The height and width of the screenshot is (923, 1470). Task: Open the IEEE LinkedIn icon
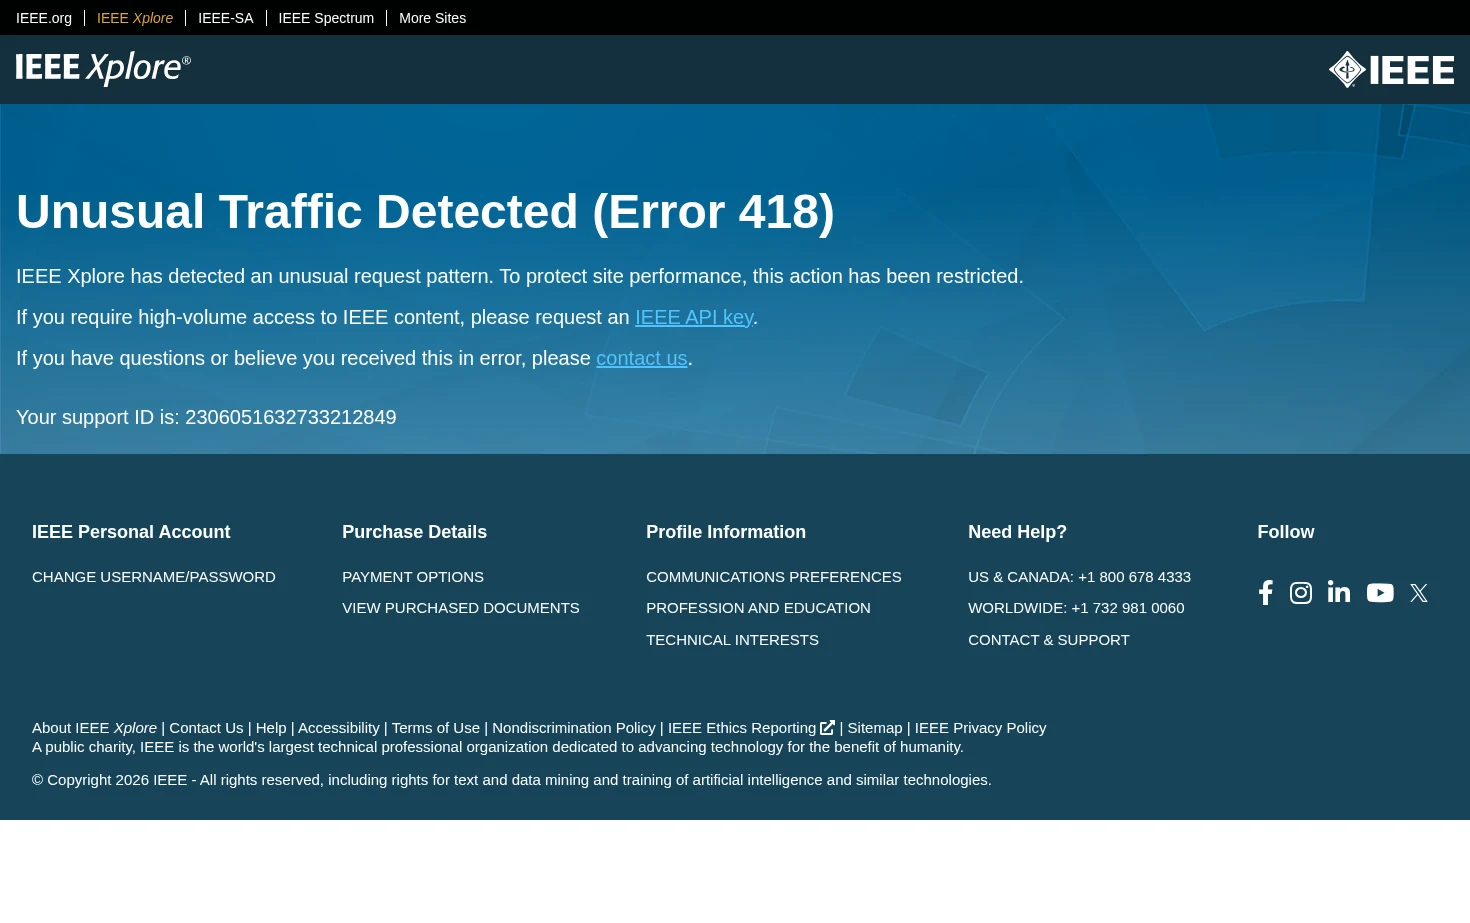click(1339, 592)
